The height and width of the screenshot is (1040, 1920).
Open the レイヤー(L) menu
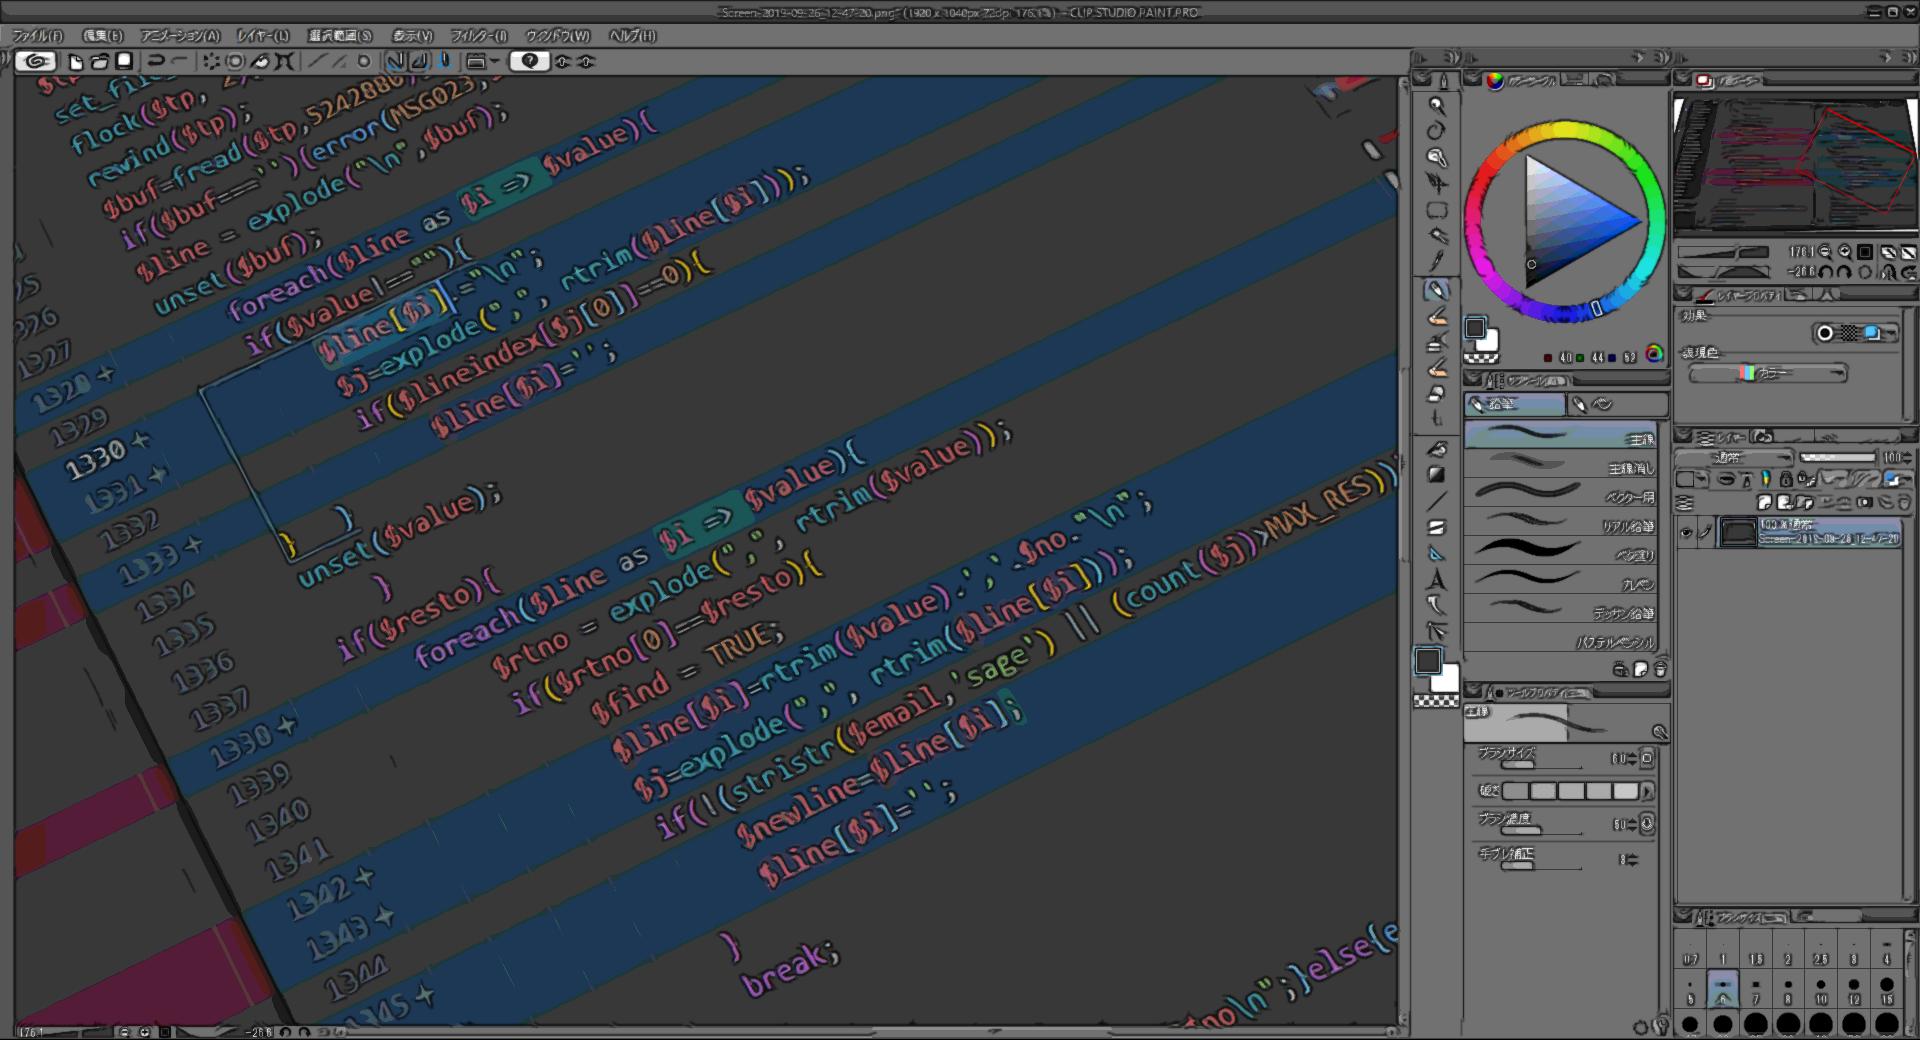coord(262,35)
